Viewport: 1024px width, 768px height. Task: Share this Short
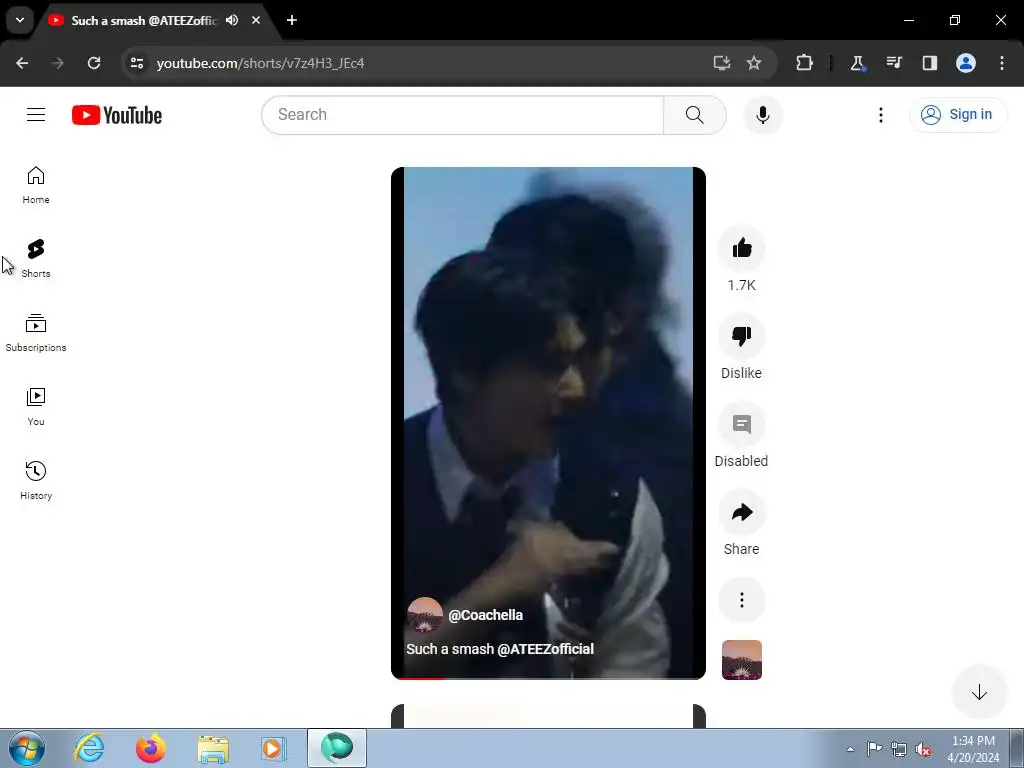point(741,513)
